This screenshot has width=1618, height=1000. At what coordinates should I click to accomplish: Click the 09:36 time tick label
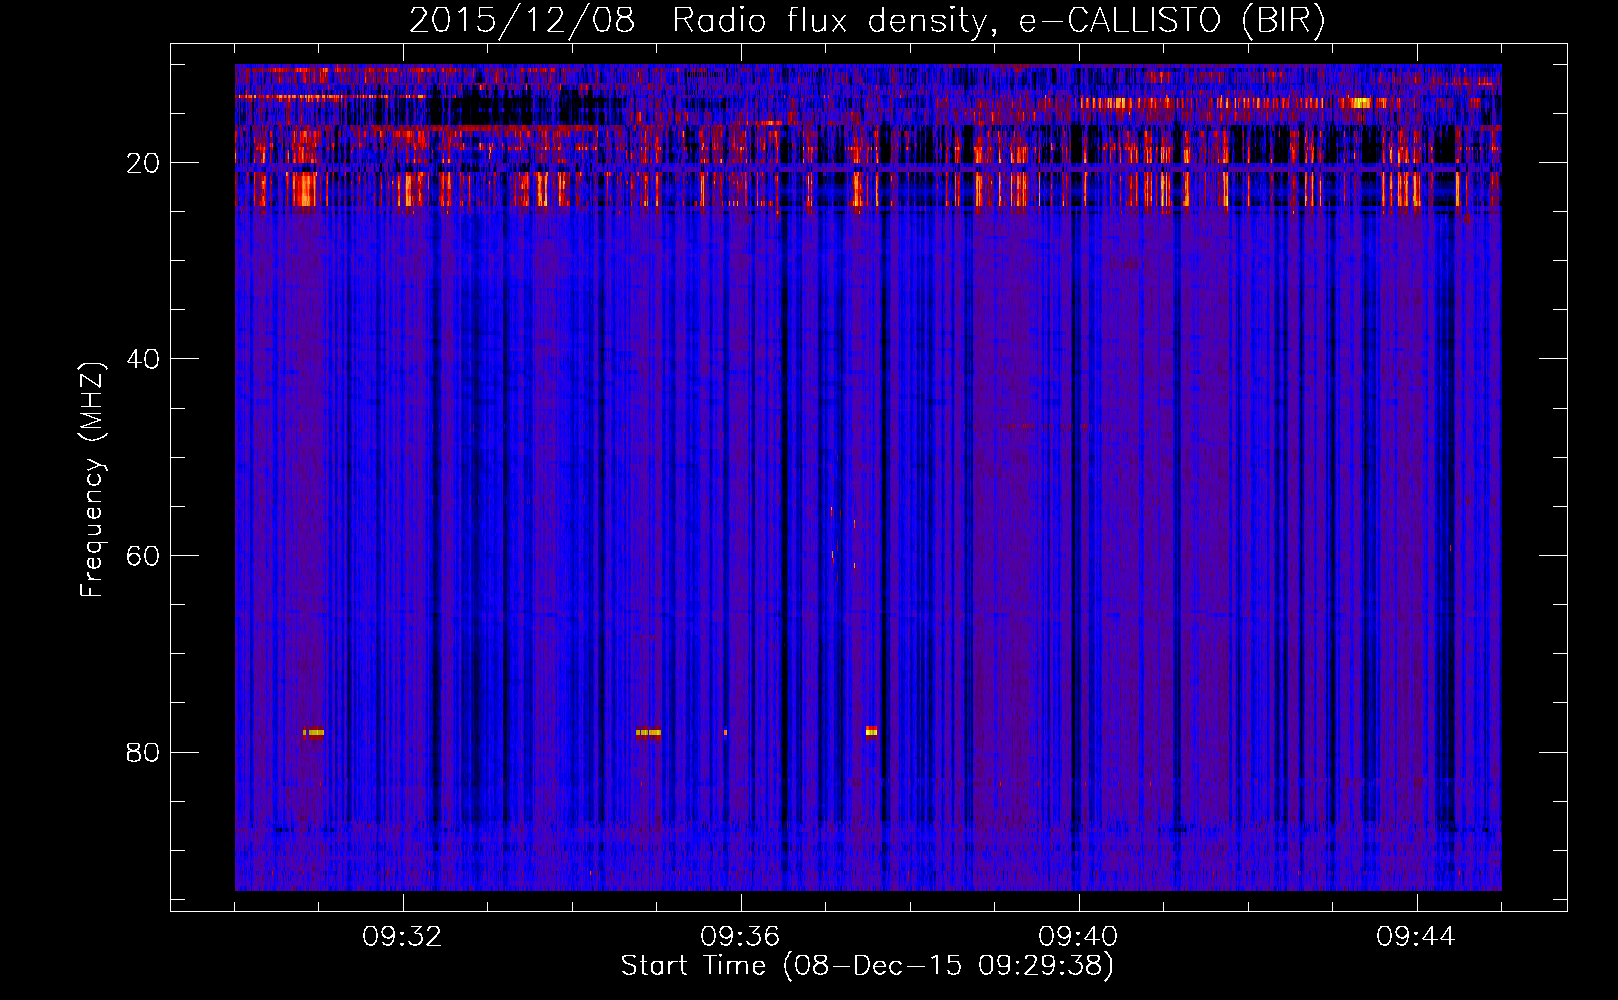[740, 937]
